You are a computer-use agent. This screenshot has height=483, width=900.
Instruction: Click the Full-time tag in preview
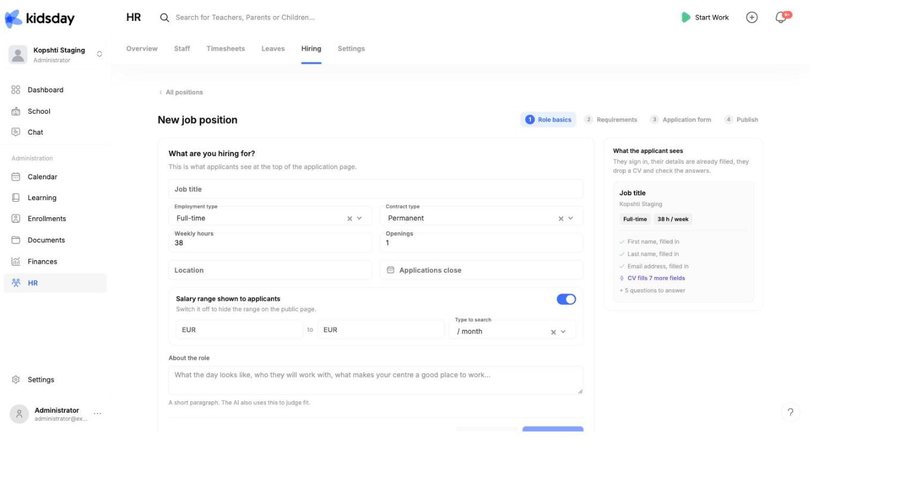pyautogui.click(x=635, y=219)
